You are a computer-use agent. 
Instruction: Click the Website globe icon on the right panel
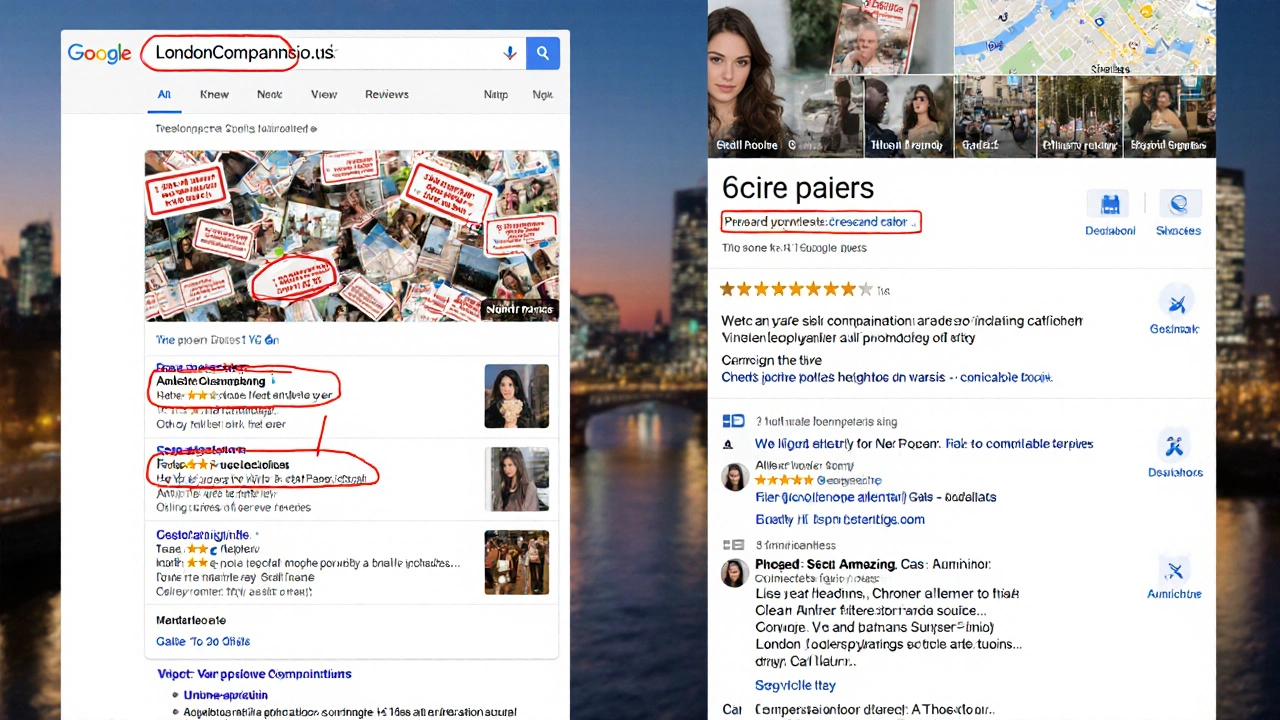click(1178, 204)
